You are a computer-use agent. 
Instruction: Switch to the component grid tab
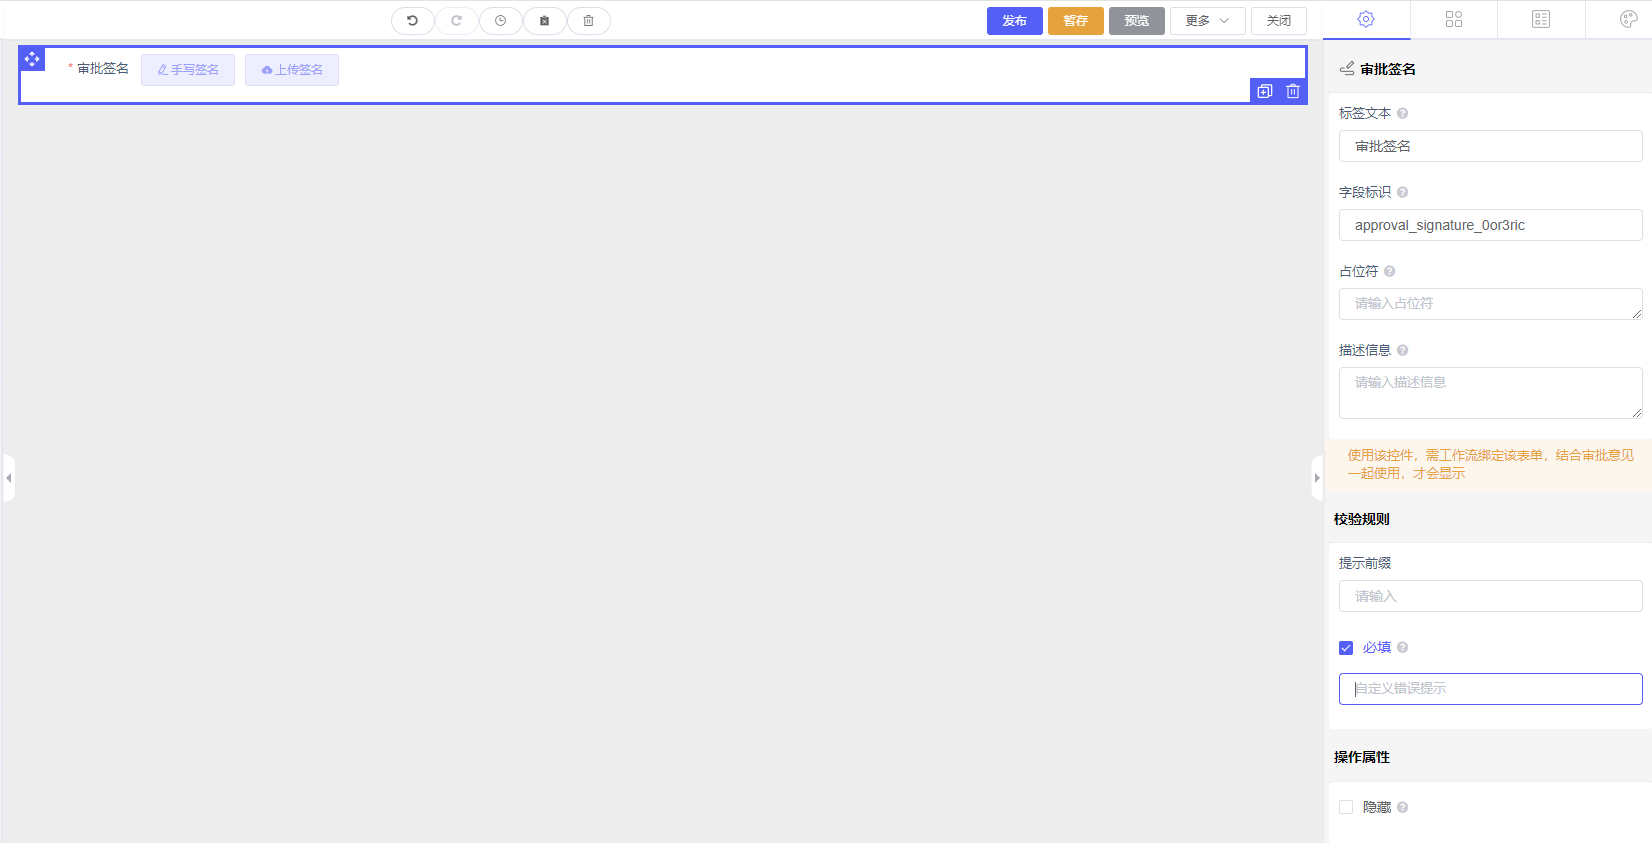[x=1454, y=19]
